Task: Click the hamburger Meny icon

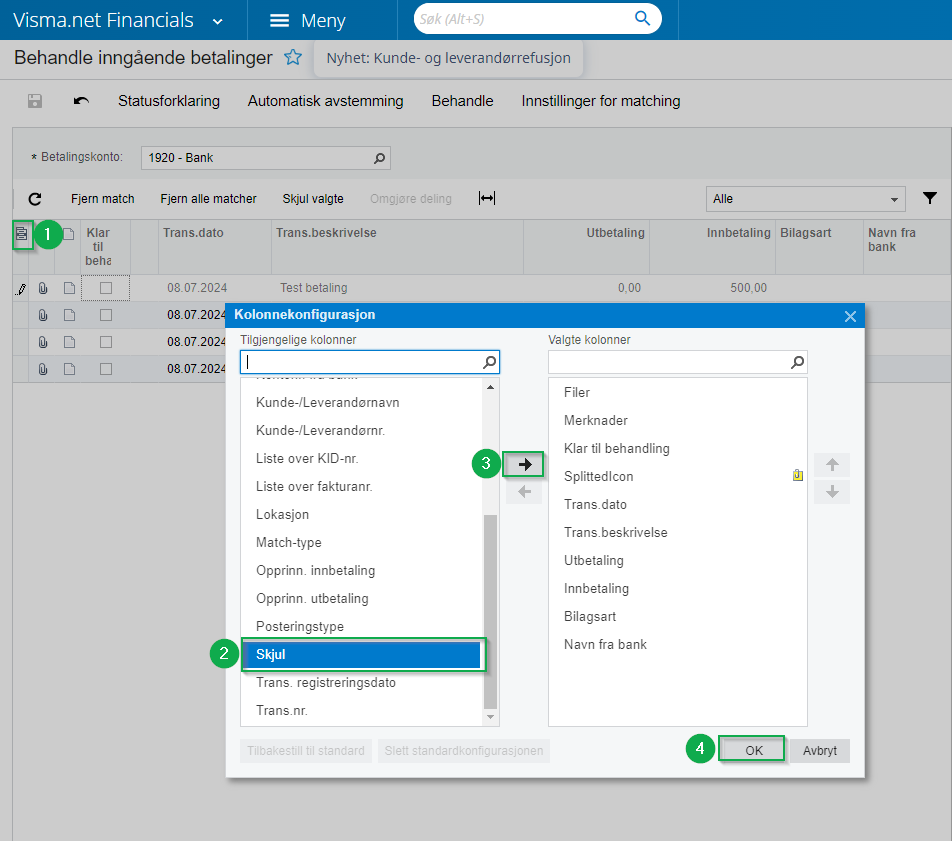Action: (x=279, y=21)
